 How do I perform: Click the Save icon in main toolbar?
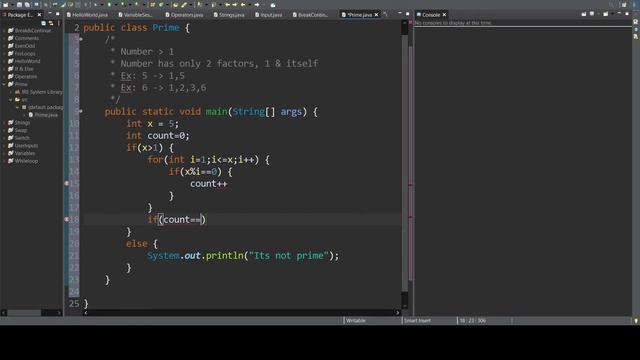coord(19,4)
